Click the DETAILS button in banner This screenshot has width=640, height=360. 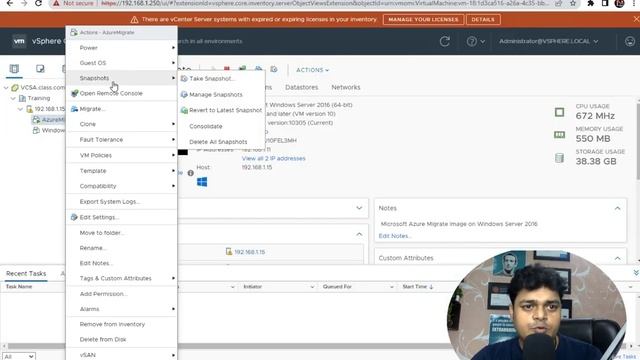(483, 20)
